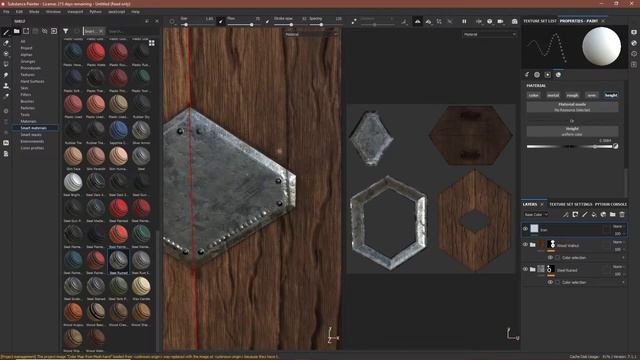The width and height of the screenshot is (640, 360).
Task: Toggle the height material channel
Action: point(611,95)
